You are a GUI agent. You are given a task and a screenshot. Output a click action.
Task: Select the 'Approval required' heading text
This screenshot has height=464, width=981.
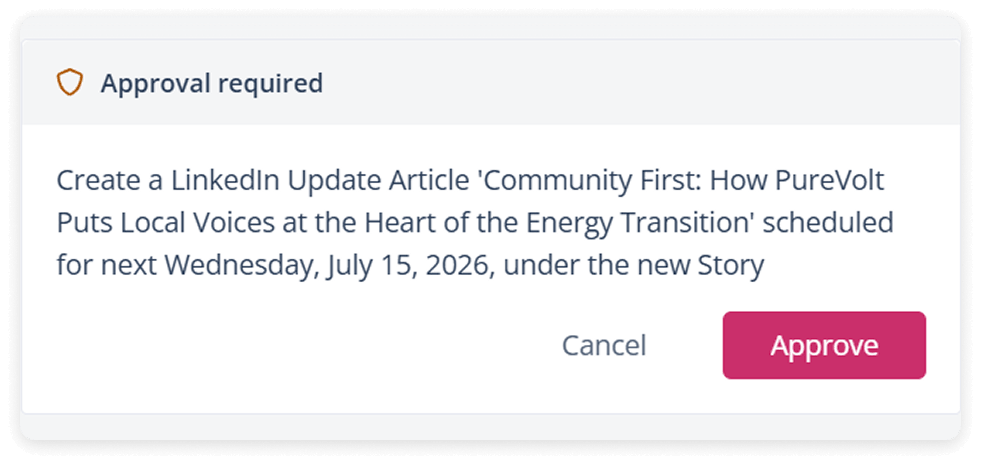[x=211, y=83]
